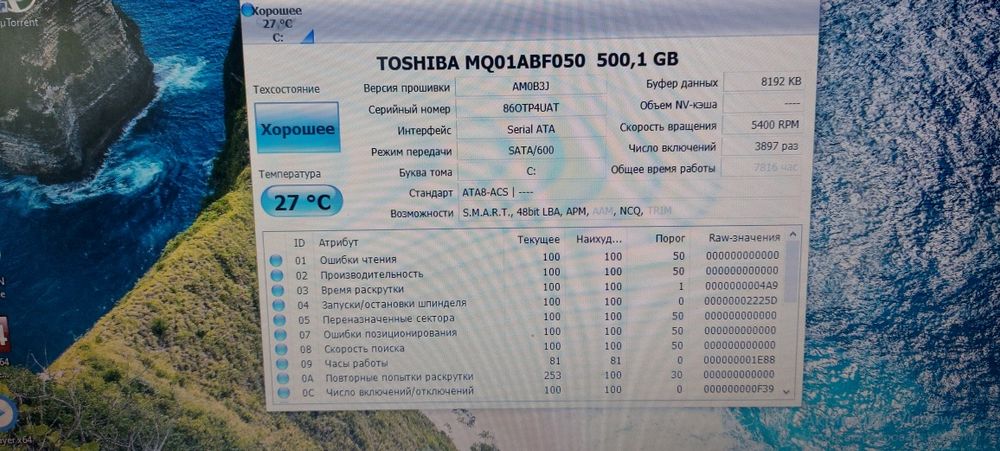Click the 27 °C temperature button
Viewport: 1000px width, 451px height.
tap(302, 201)
